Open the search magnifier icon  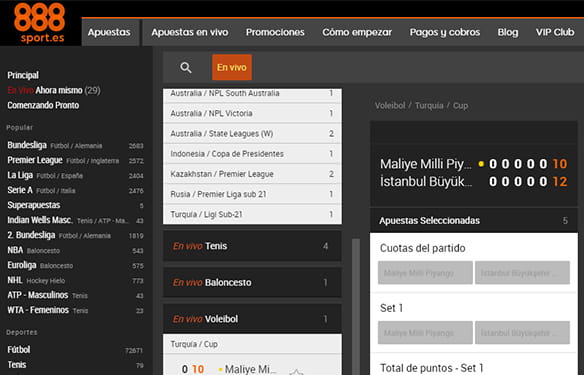click(x=186, y=68)
